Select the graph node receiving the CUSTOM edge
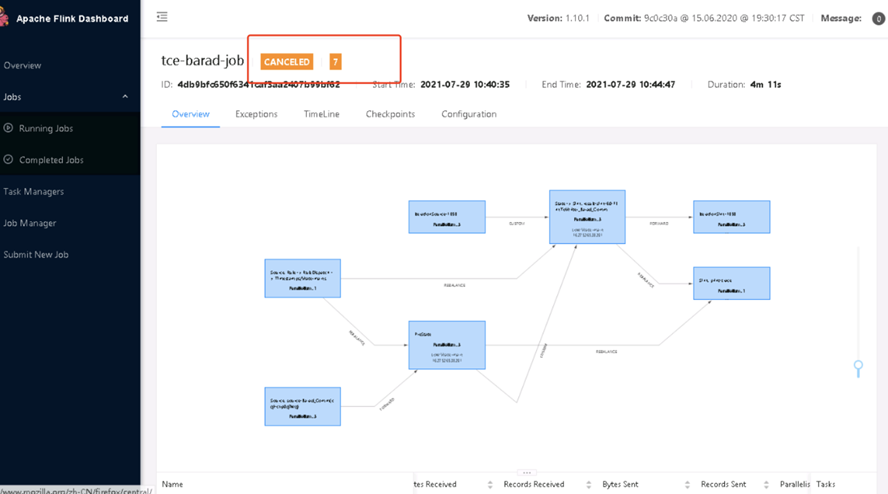This screenshot has height=494, width=888. 587,217
